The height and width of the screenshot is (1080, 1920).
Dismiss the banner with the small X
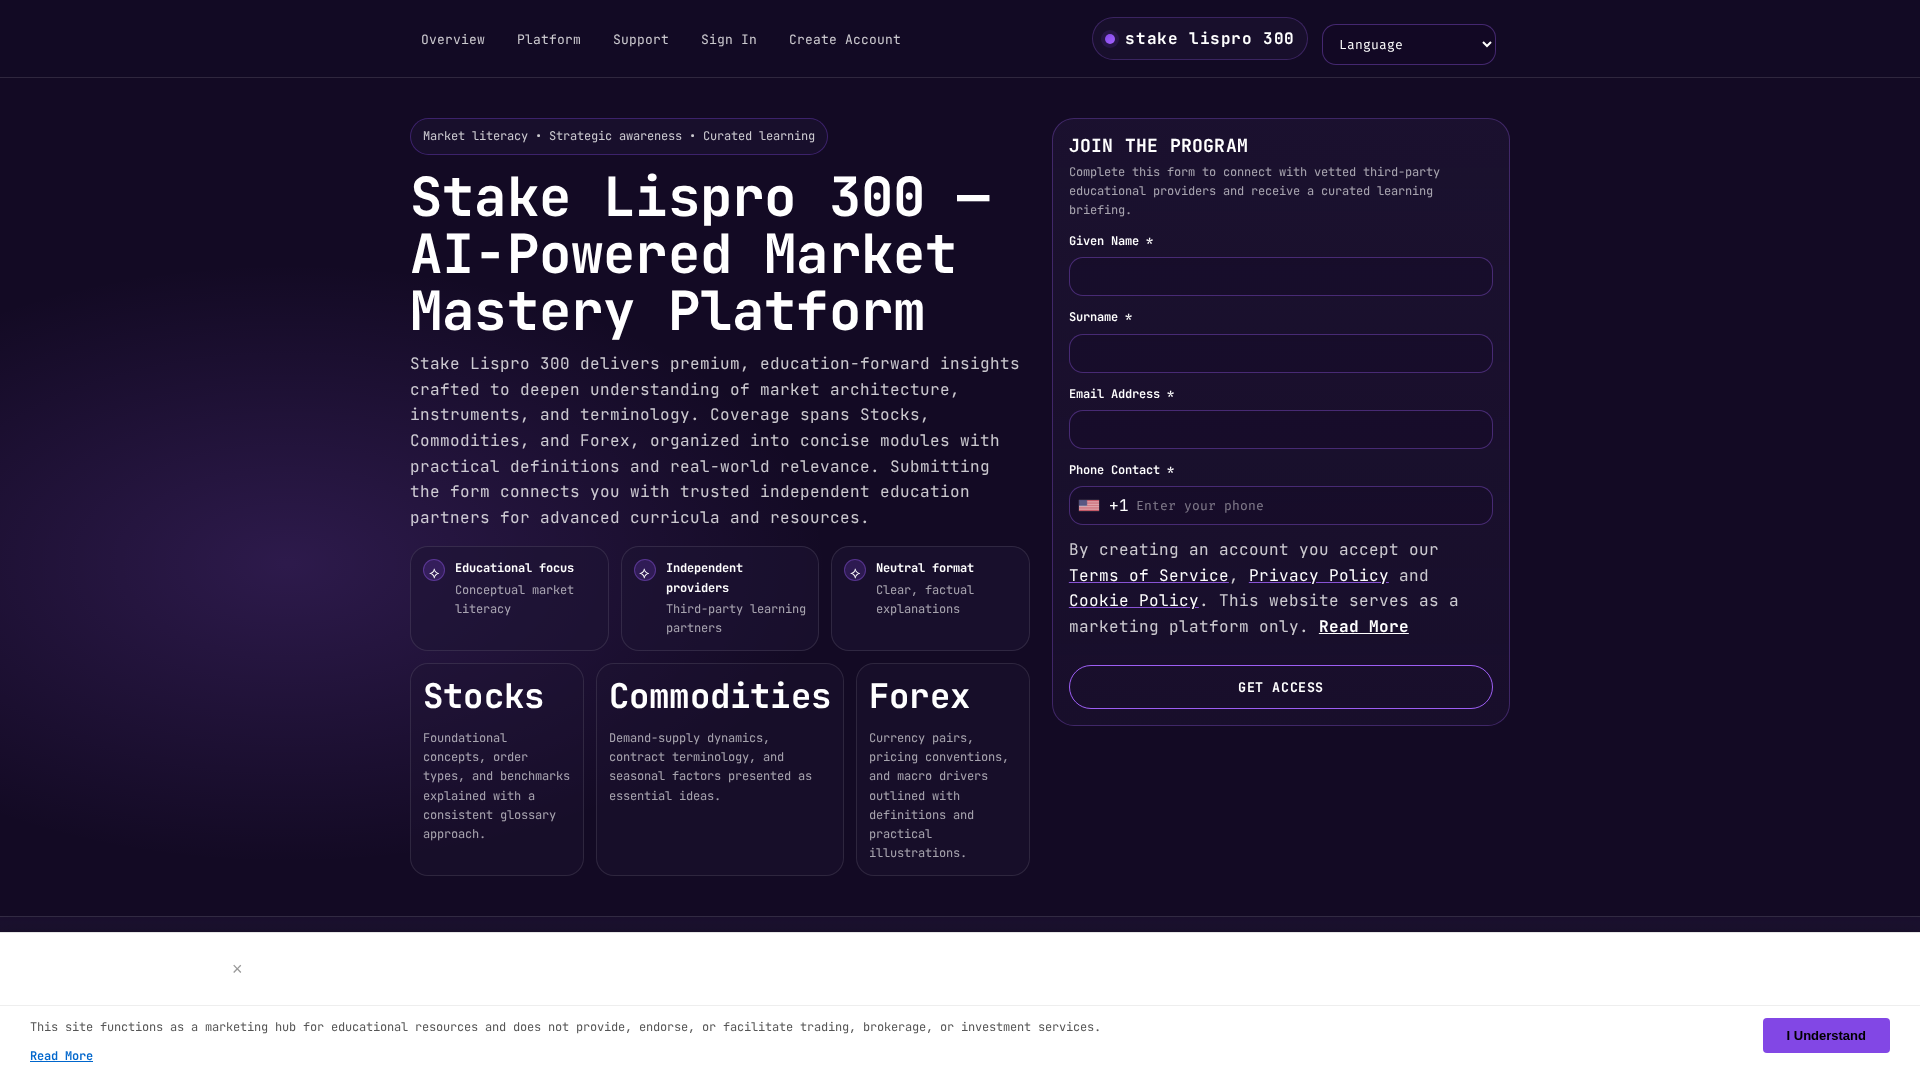(237, 969)
